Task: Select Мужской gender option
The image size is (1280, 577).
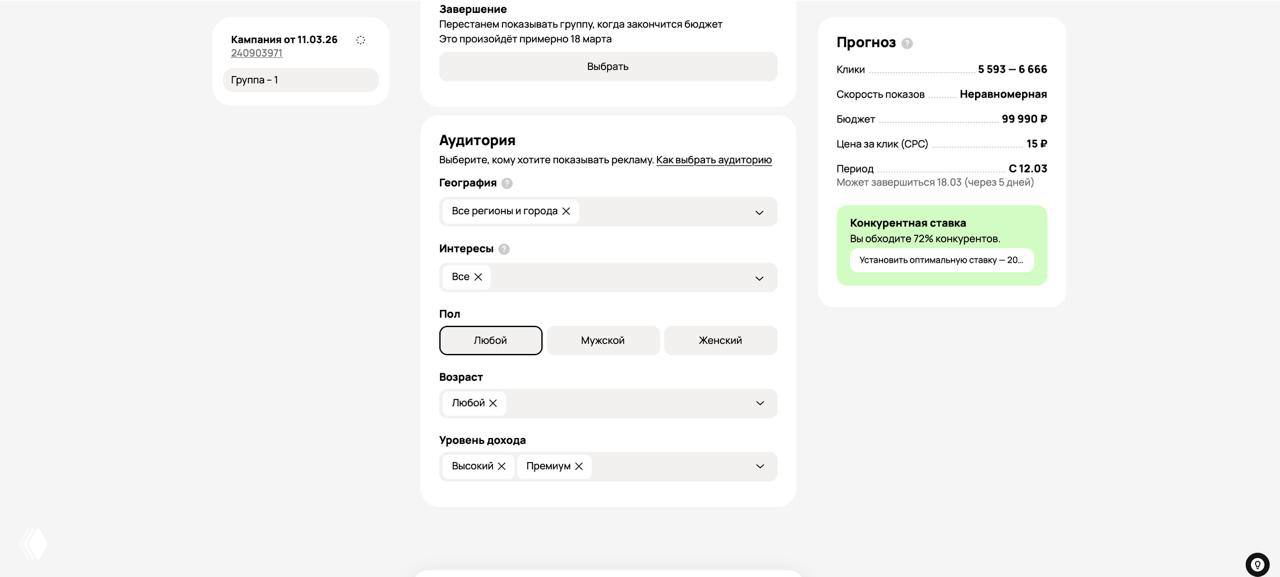Action: click(602, 340)
